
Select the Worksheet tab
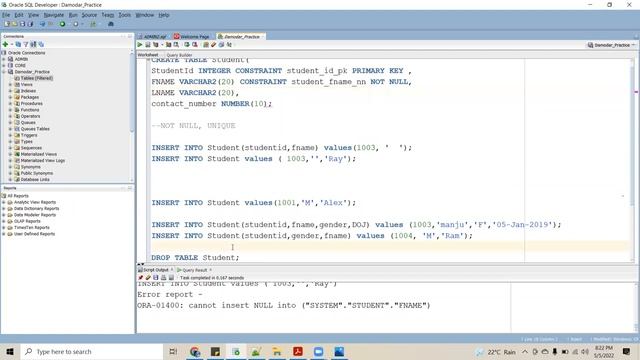[x=148, y=55]
